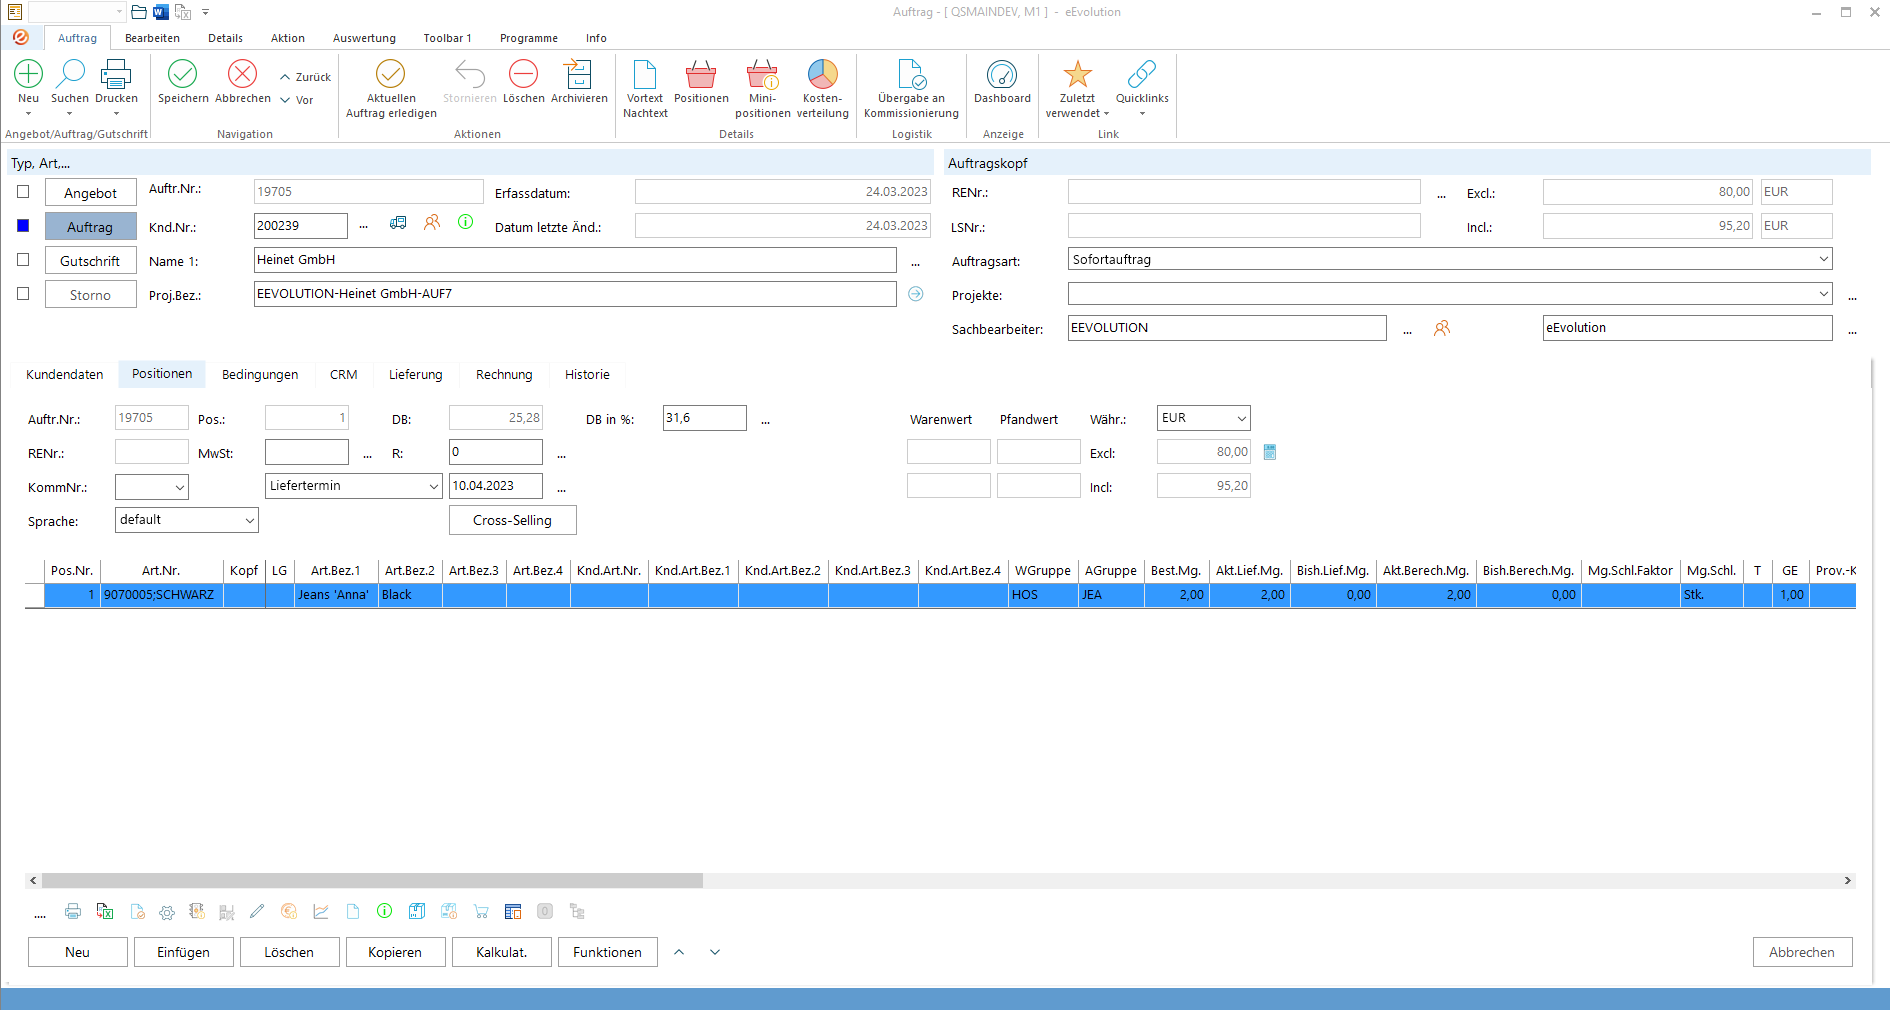Click Positionen basket icon in ribbon

(x=701, y=74)
